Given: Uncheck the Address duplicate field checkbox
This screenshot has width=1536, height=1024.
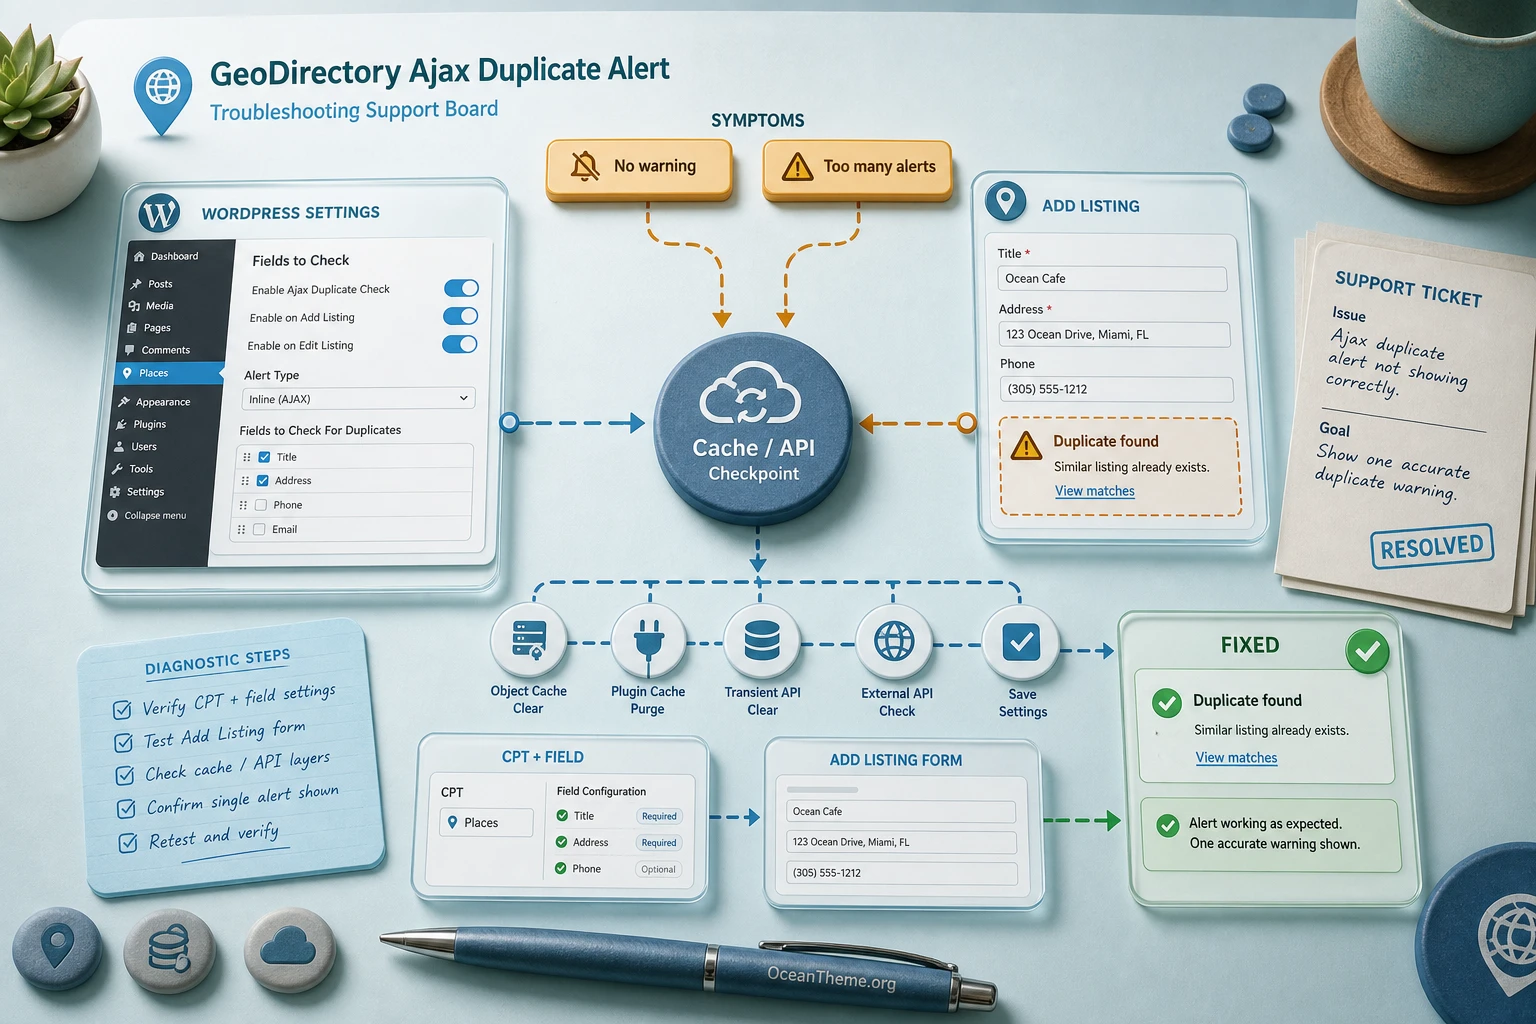Looking at the screenshot, I should click(x=263, y=481).
